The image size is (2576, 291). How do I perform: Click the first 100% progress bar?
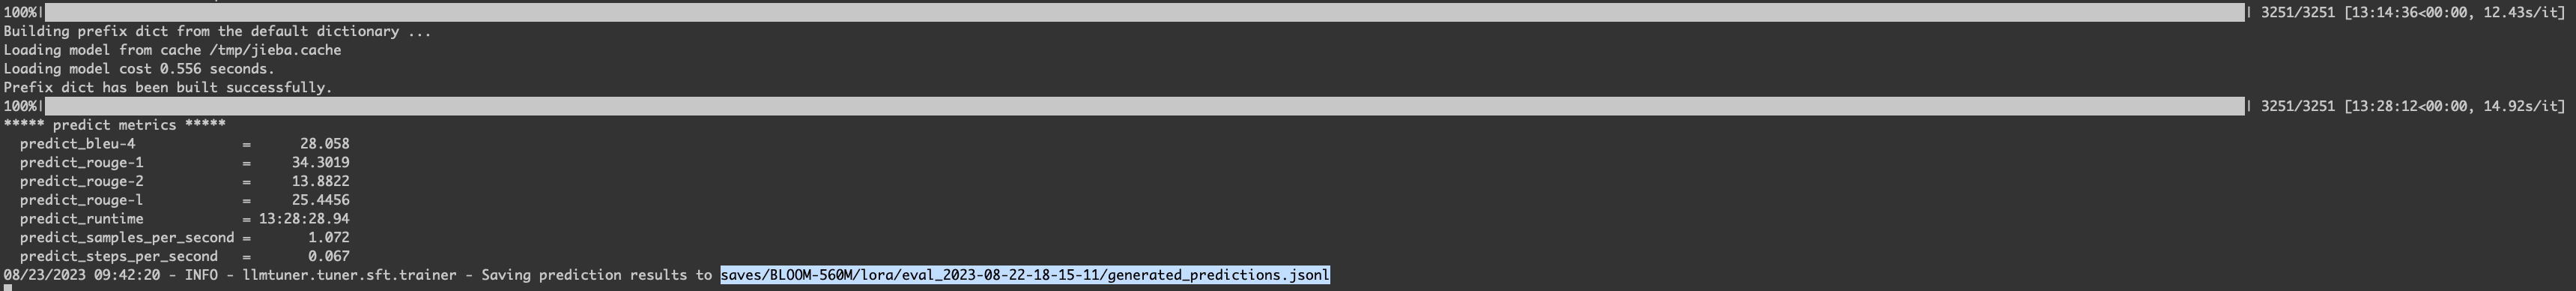point(1145,12)
